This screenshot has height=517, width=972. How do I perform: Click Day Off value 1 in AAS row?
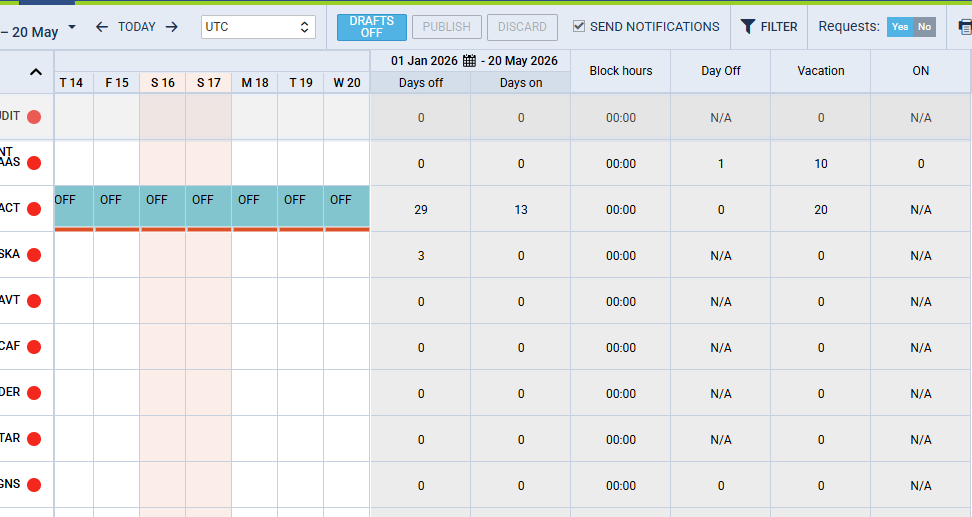tap(720, 164)
